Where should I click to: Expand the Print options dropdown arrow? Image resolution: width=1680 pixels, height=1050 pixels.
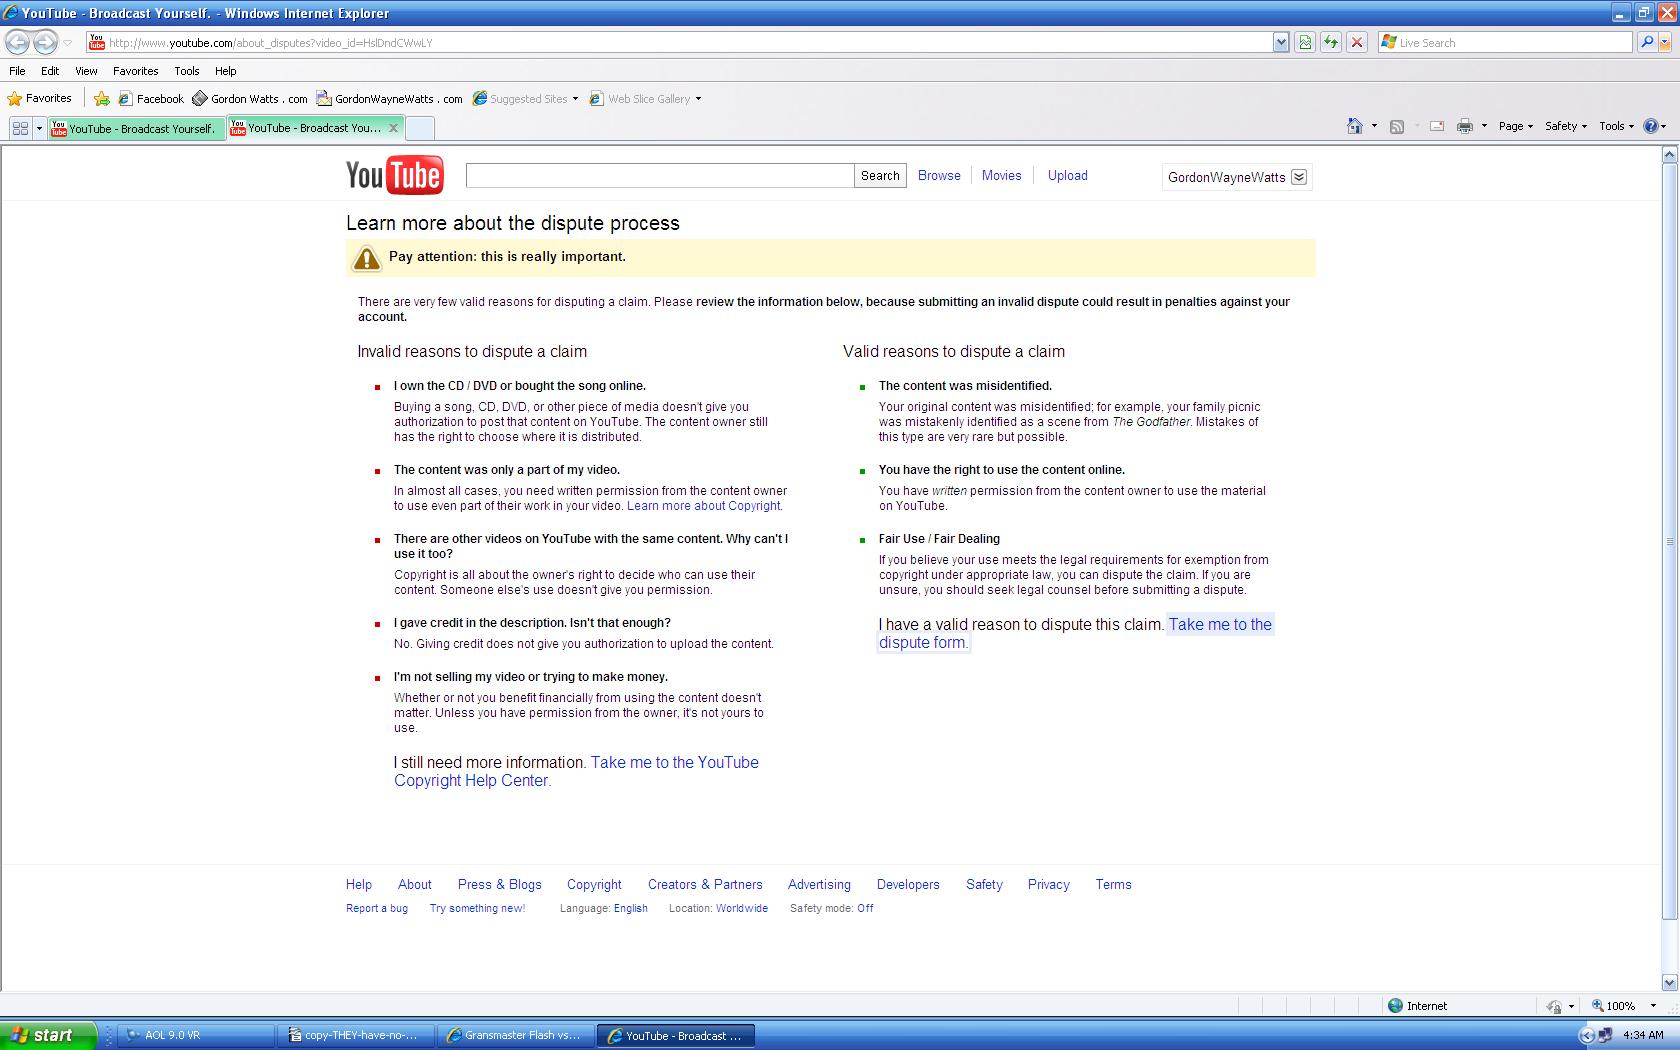click(1484, 126)
